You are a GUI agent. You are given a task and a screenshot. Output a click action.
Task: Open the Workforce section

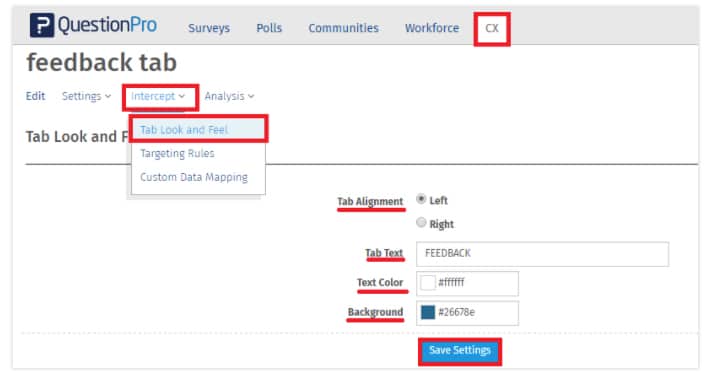point(432,28)
